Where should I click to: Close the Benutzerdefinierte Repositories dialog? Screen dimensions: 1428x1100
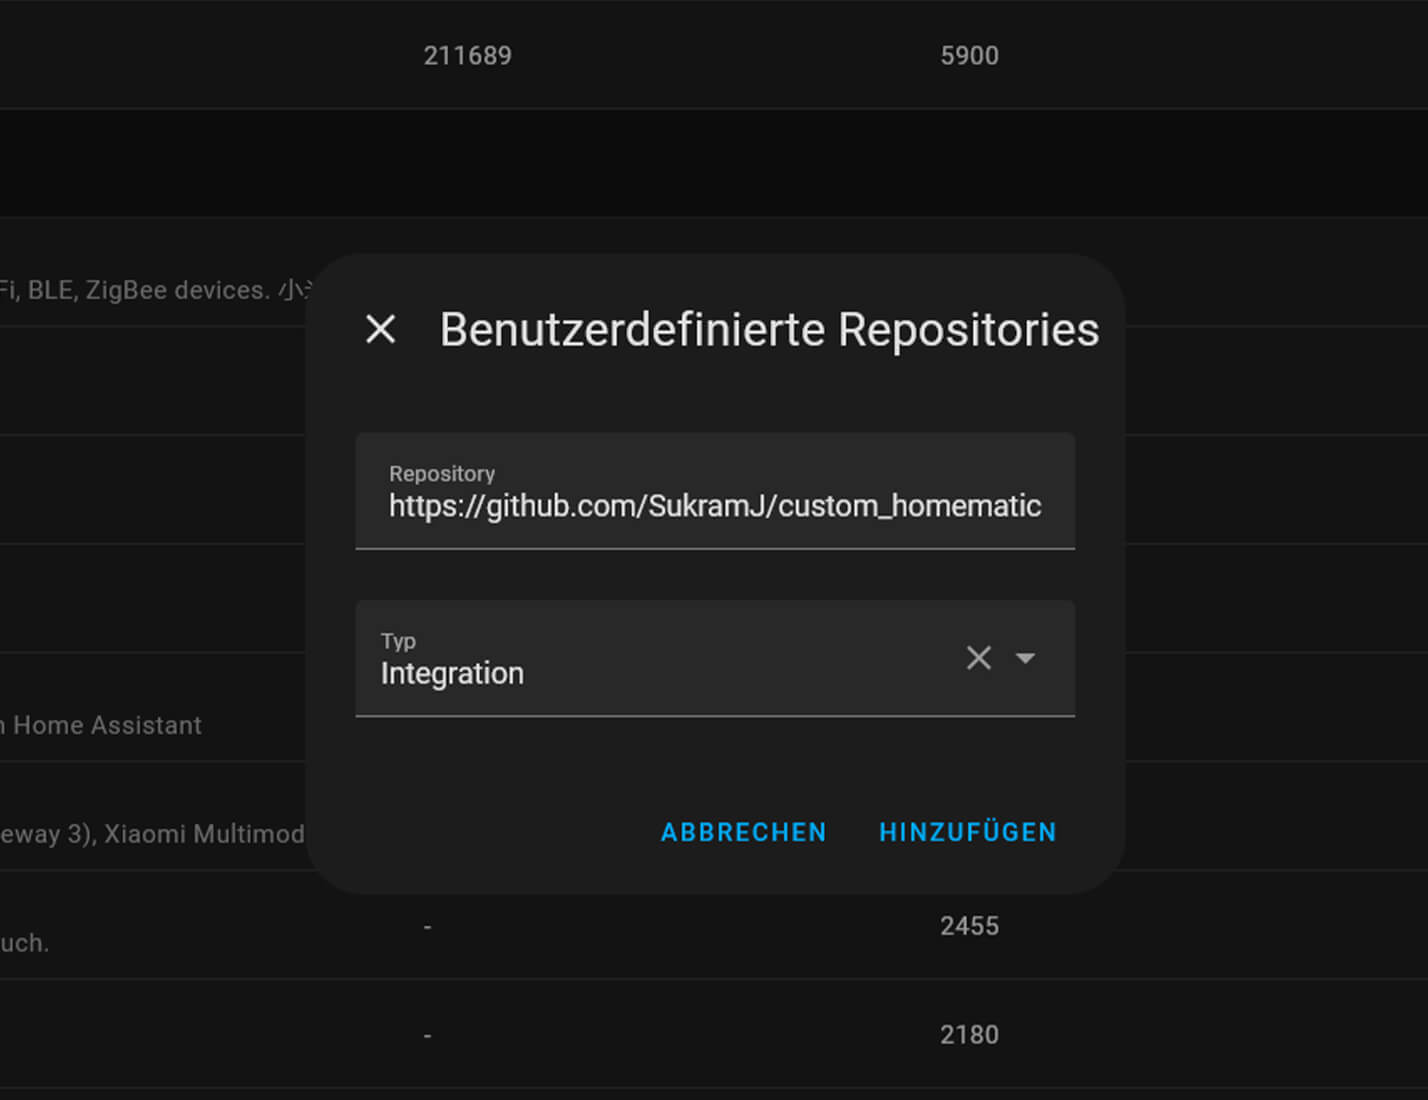381,329
